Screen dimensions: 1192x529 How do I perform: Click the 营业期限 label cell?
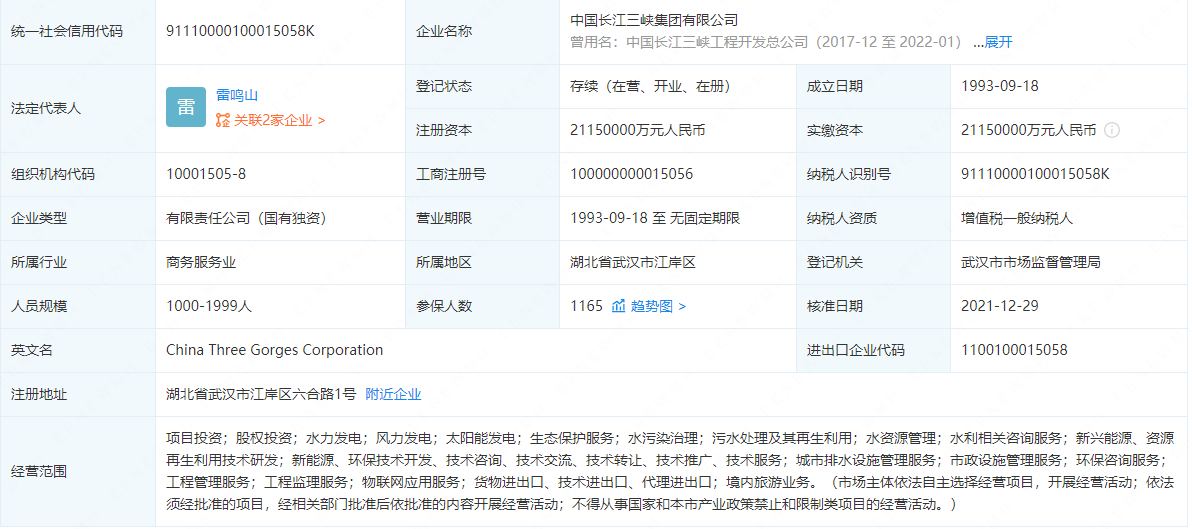[x=482, y=219]
